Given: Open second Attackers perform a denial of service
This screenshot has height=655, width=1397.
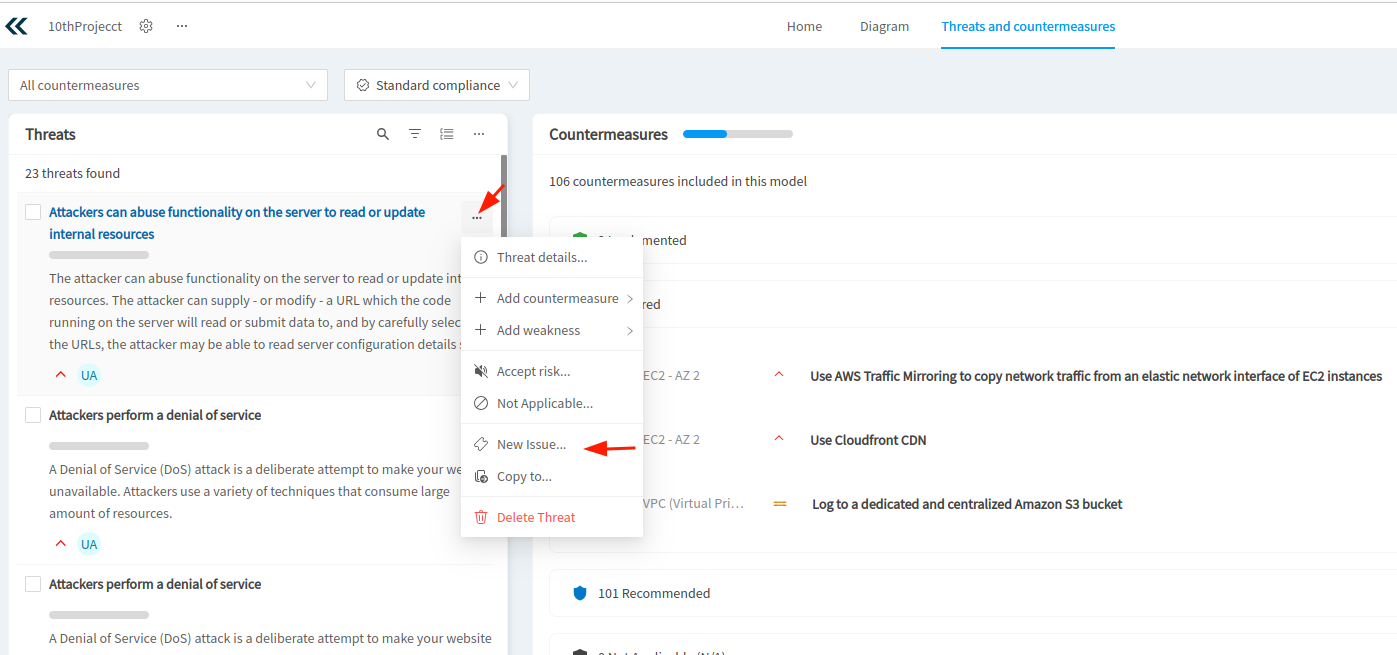Looking at the screenshot, I should 155,415.
